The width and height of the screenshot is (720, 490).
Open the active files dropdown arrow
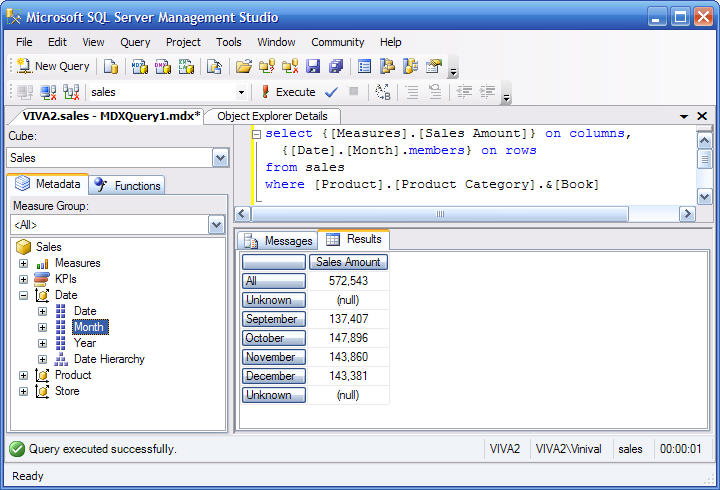point(684,117)
